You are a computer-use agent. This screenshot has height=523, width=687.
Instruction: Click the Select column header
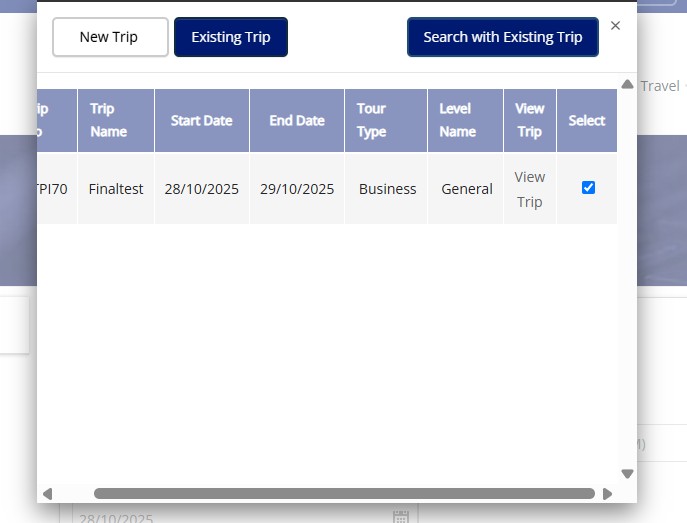click(587, 120)
